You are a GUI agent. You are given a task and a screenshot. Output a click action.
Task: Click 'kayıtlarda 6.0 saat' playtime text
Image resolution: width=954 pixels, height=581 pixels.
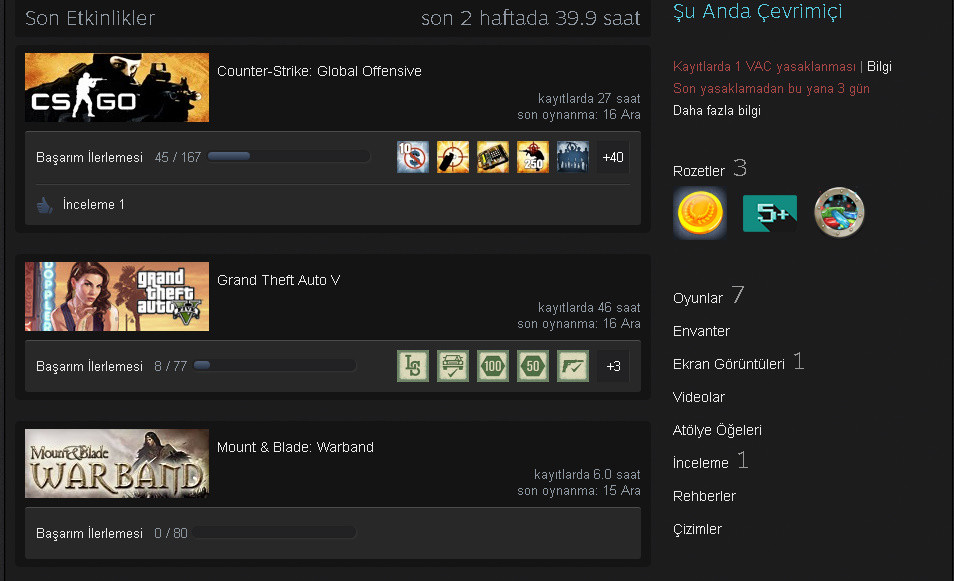click(x=587, y=475)
